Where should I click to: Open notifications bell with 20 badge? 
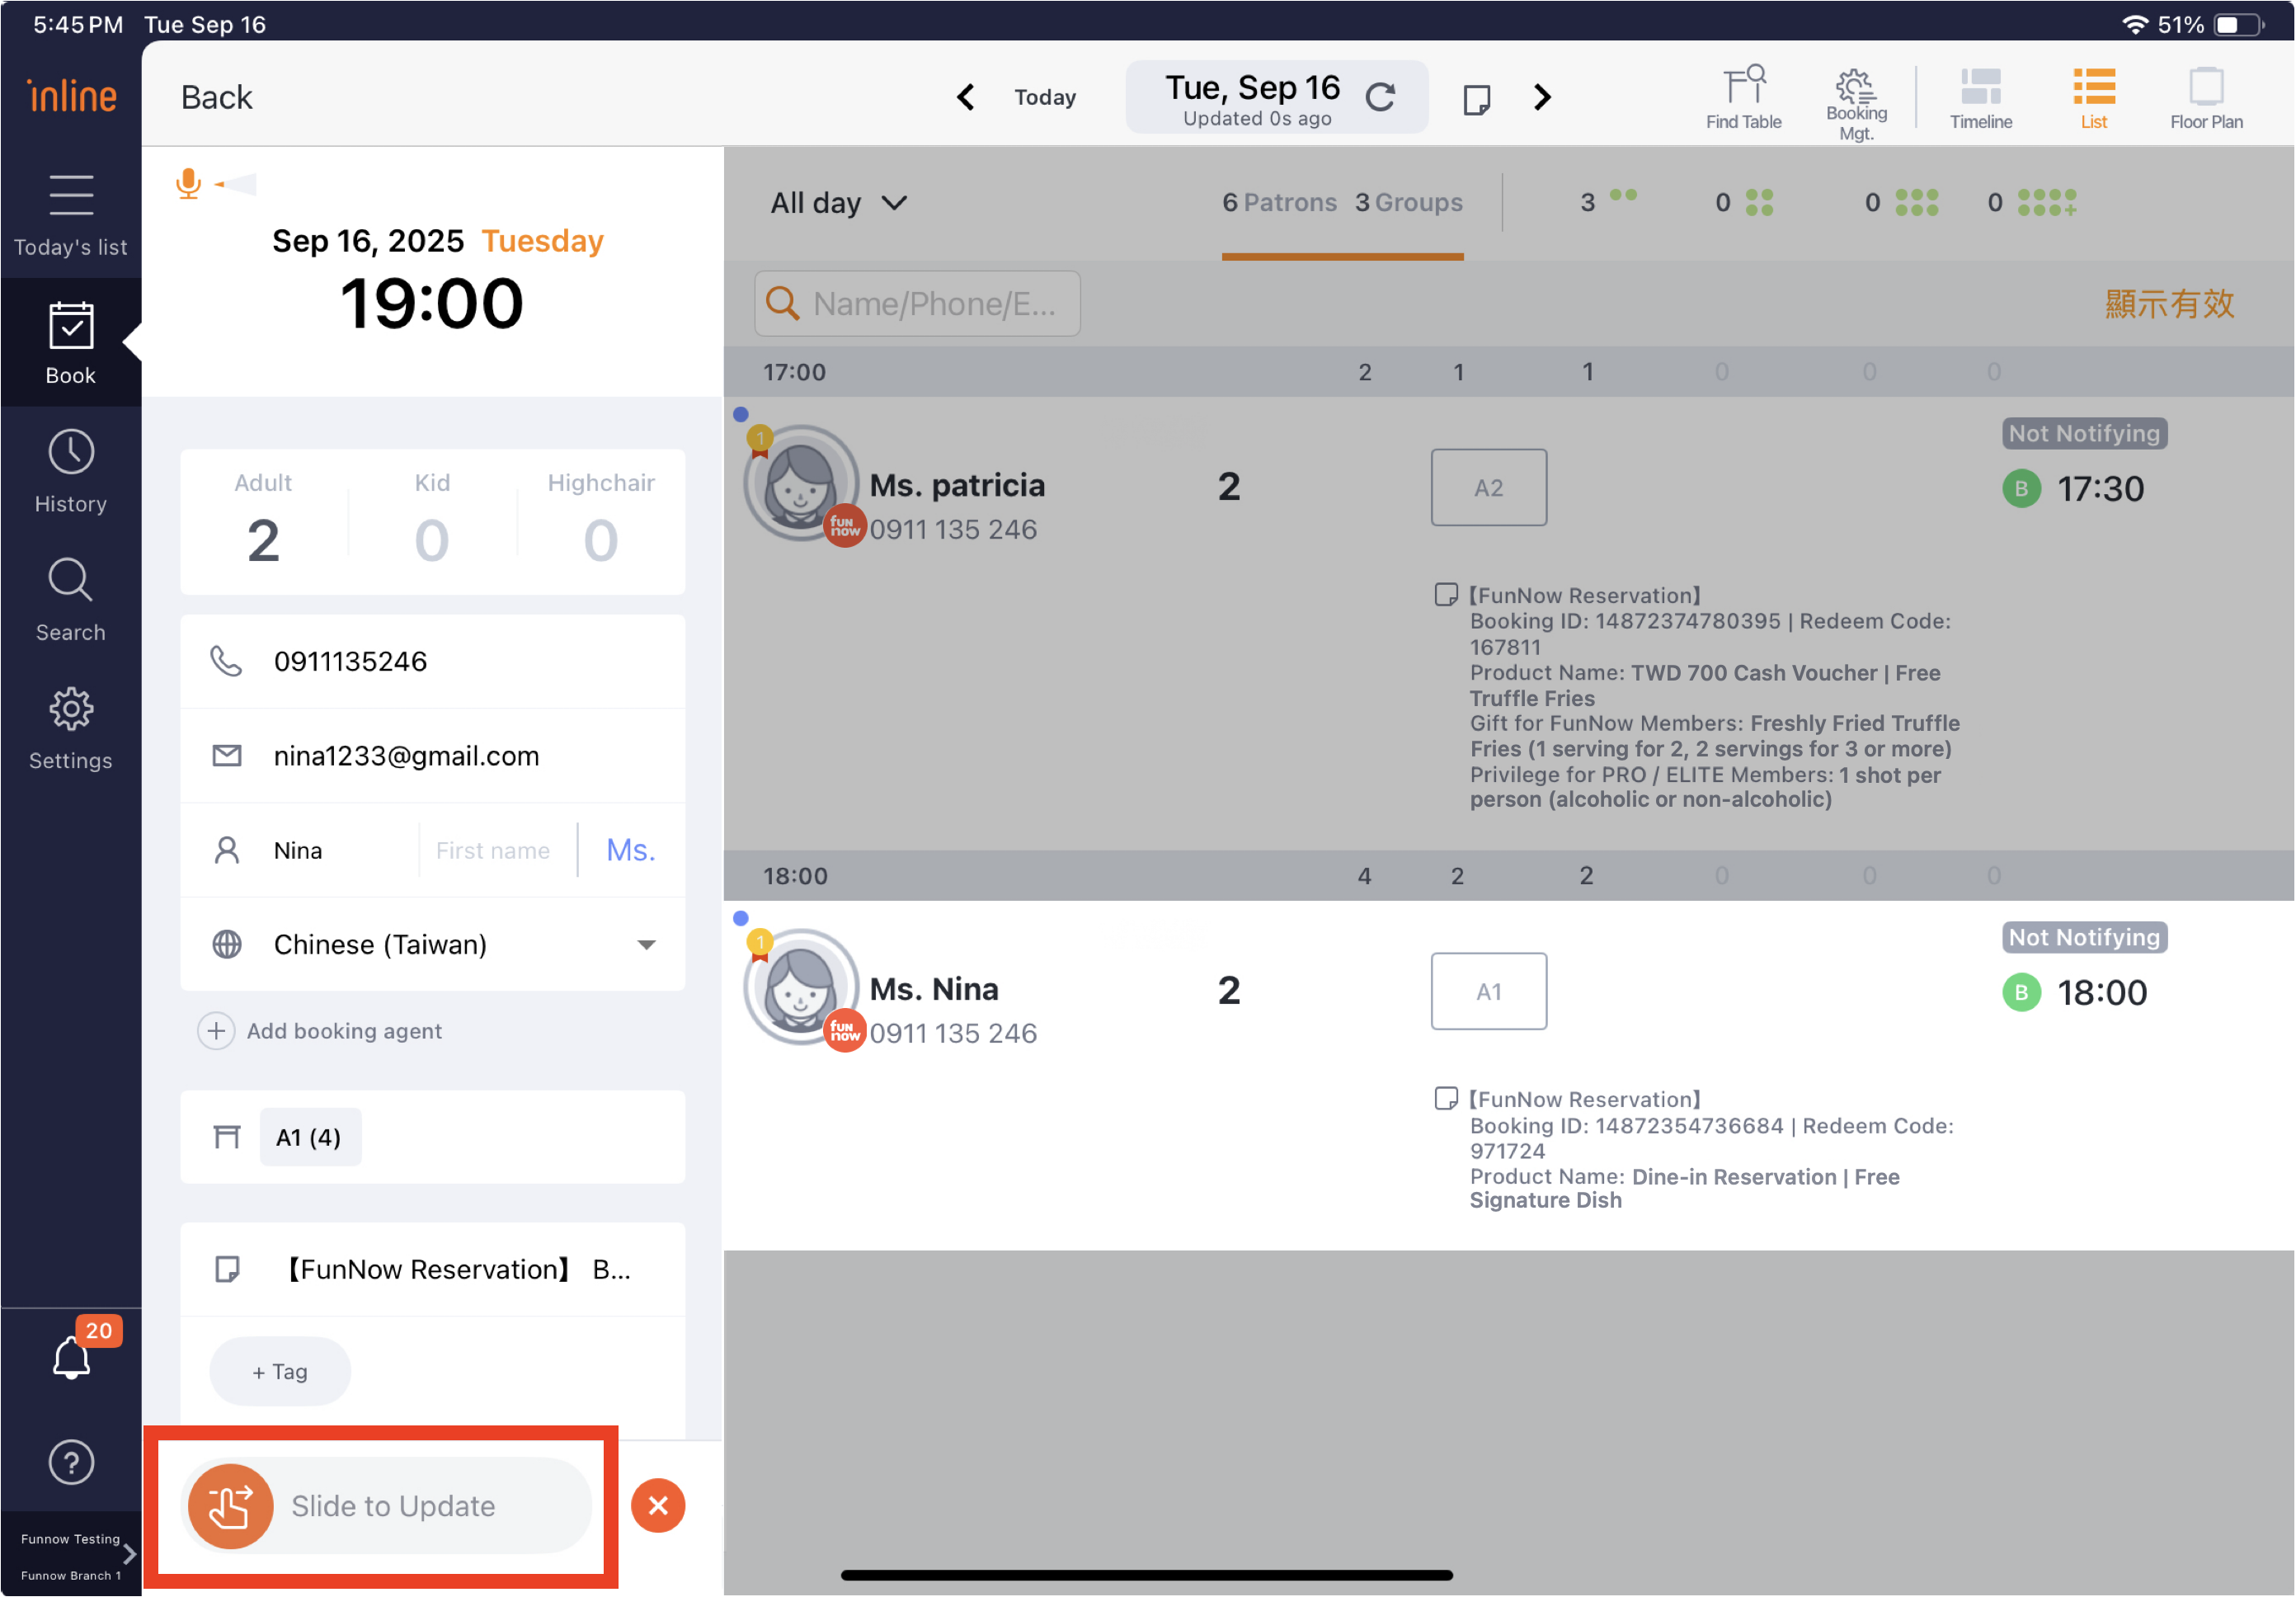click(x=72, y=1357)
